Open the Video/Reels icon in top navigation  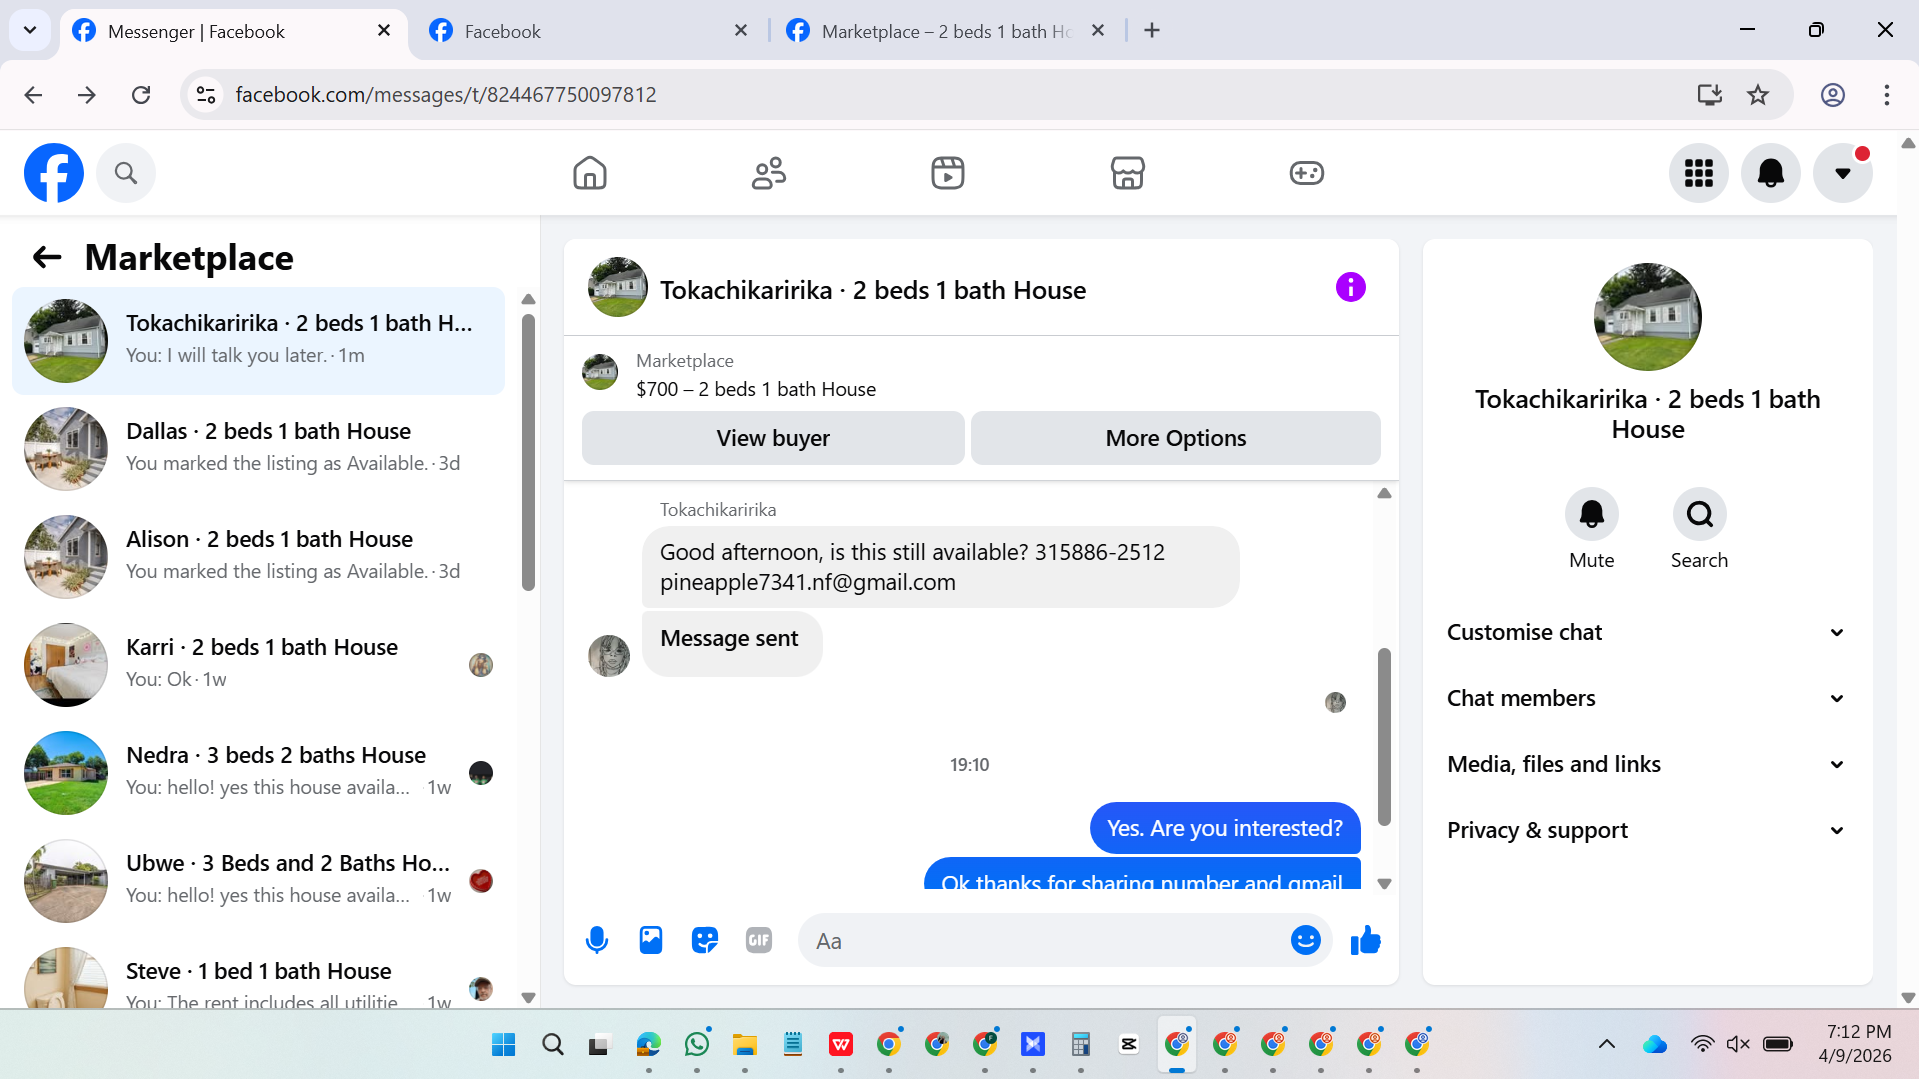tap(947, 173)
